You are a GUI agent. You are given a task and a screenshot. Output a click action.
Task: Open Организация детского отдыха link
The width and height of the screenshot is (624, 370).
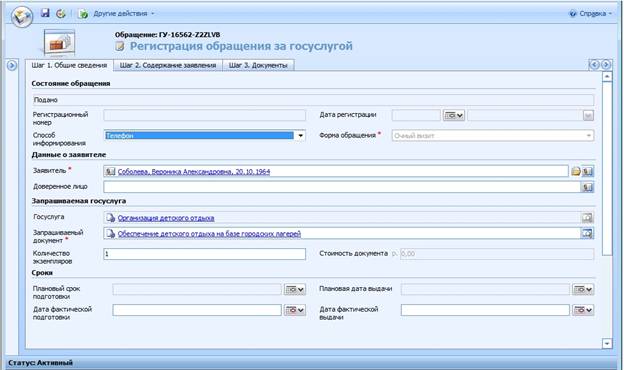click(x=166, y=218)
